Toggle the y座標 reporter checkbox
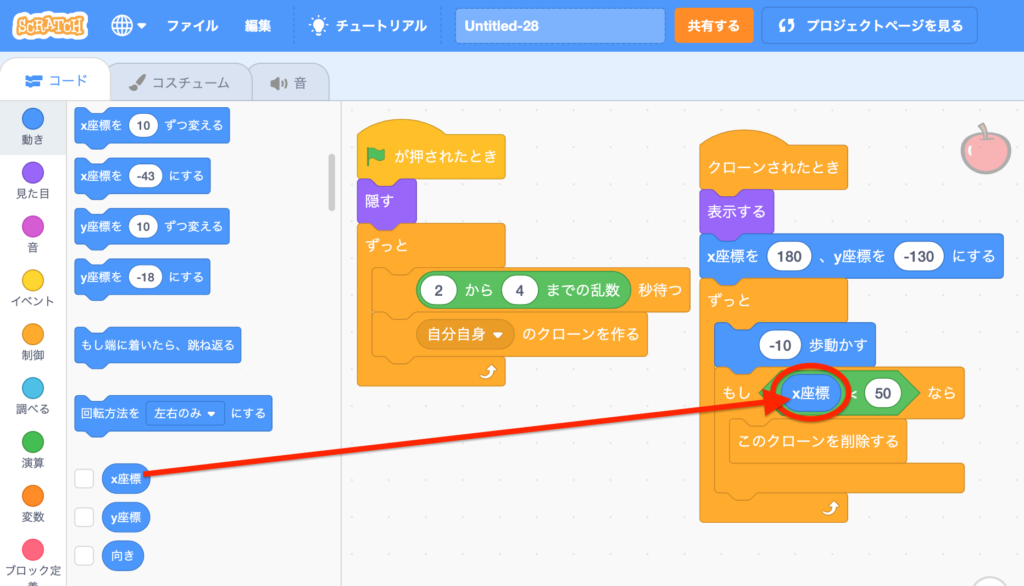The width and height of the screenshot is (1024, 586). tap(84, 517)
